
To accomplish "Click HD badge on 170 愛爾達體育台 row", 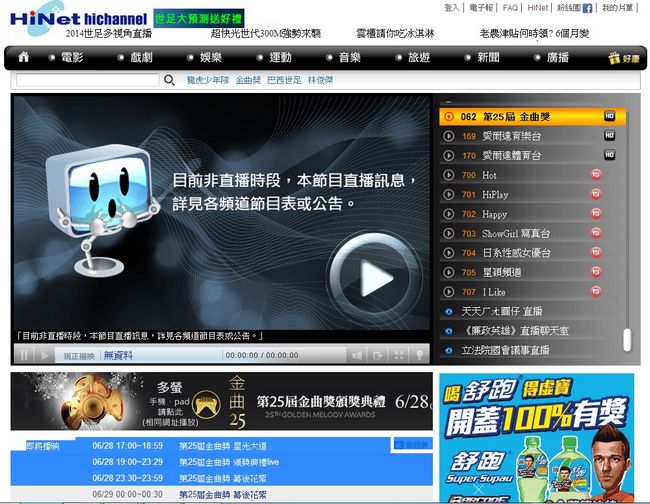I will (x=609, y=155).
